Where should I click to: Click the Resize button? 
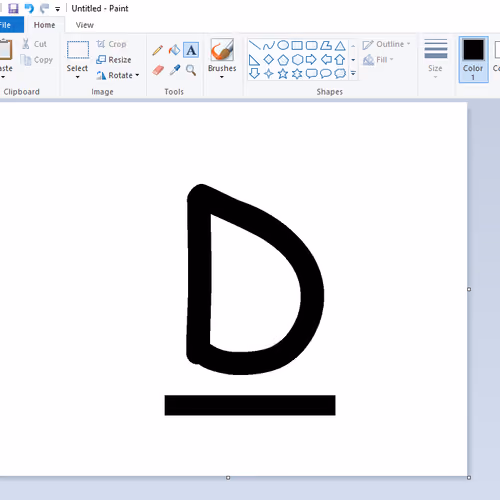[114, 60]
